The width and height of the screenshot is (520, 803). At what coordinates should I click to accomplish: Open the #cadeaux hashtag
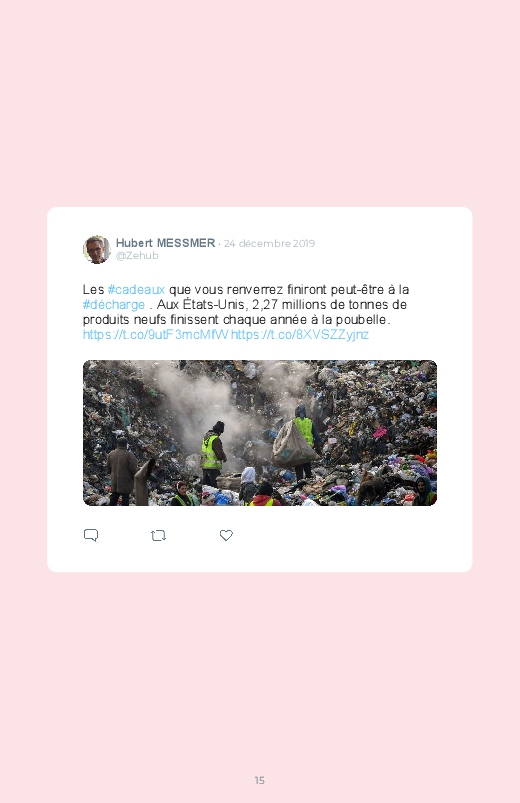point(136,290)
